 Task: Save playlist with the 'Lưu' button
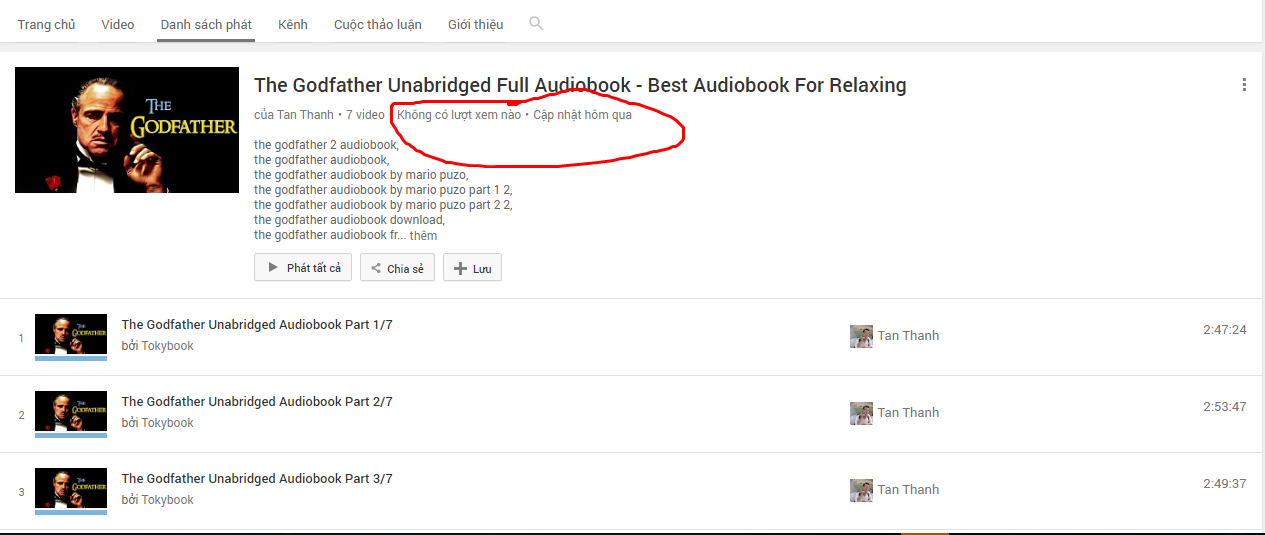tap(472, 268)
